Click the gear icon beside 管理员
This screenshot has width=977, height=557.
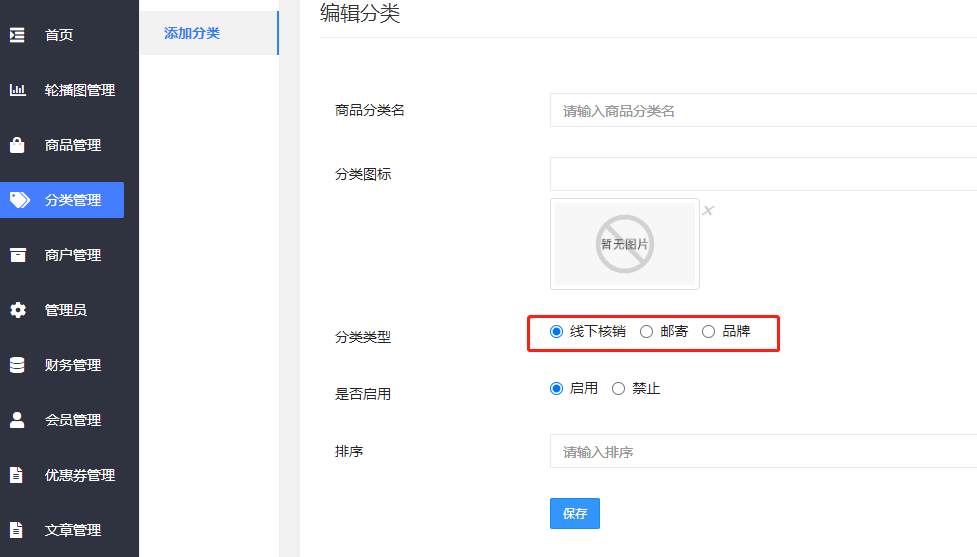click(18, 310)
